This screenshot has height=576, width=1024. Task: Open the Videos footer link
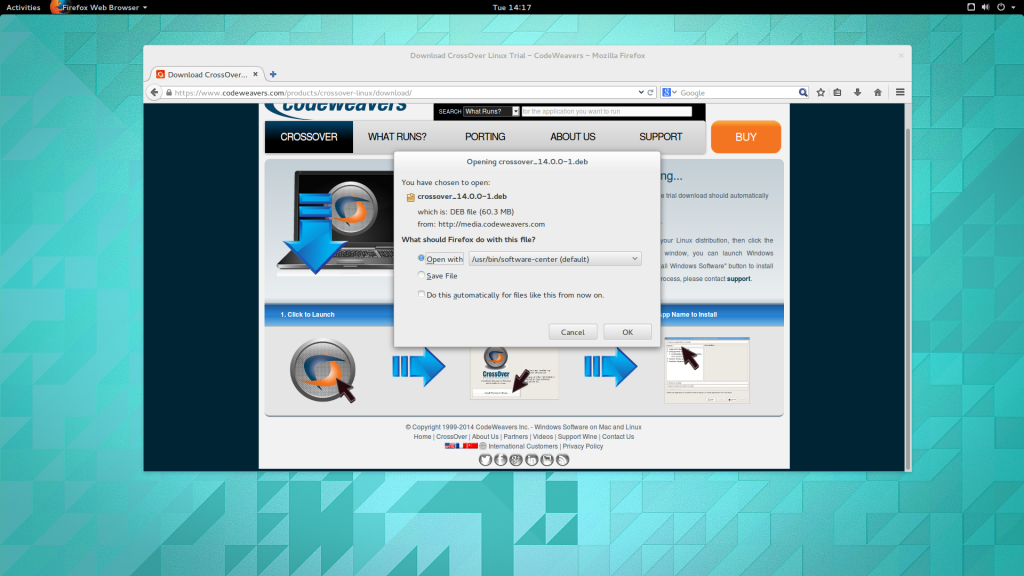click(x=543, y=437)
